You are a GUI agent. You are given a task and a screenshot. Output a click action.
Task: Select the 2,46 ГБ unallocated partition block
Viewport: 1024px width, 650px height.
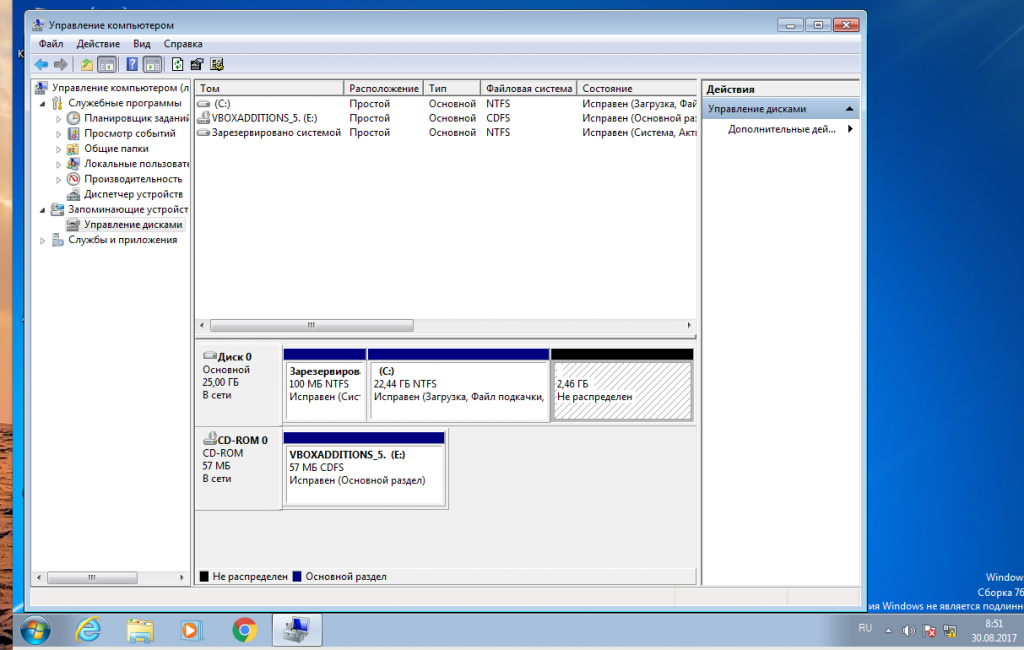pyautogui.click(x=623, y=391)
